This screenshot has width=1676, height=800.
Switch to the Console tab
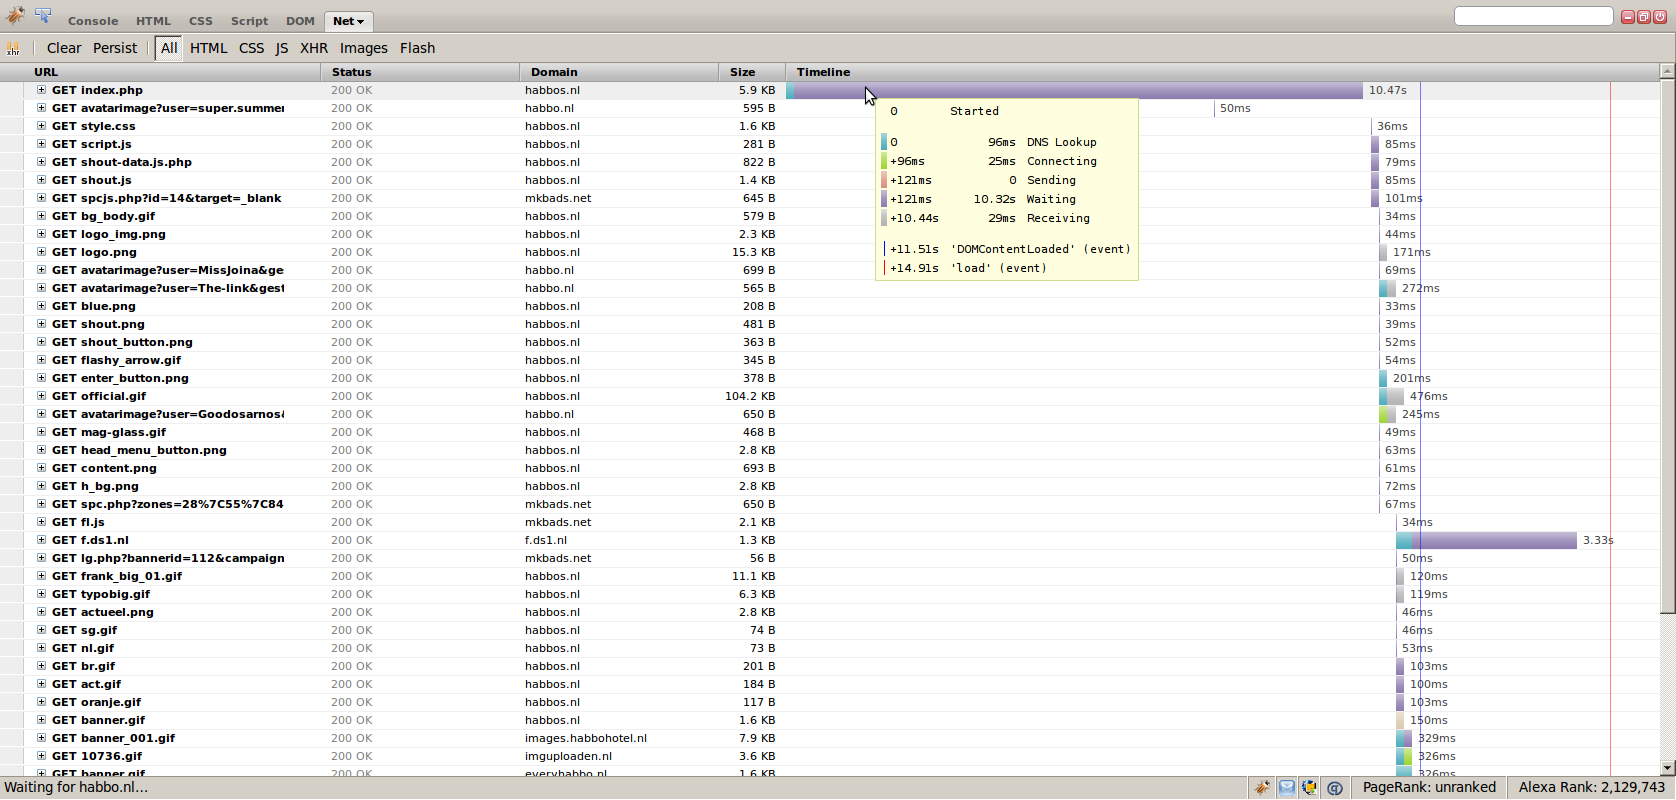(93, 21)
